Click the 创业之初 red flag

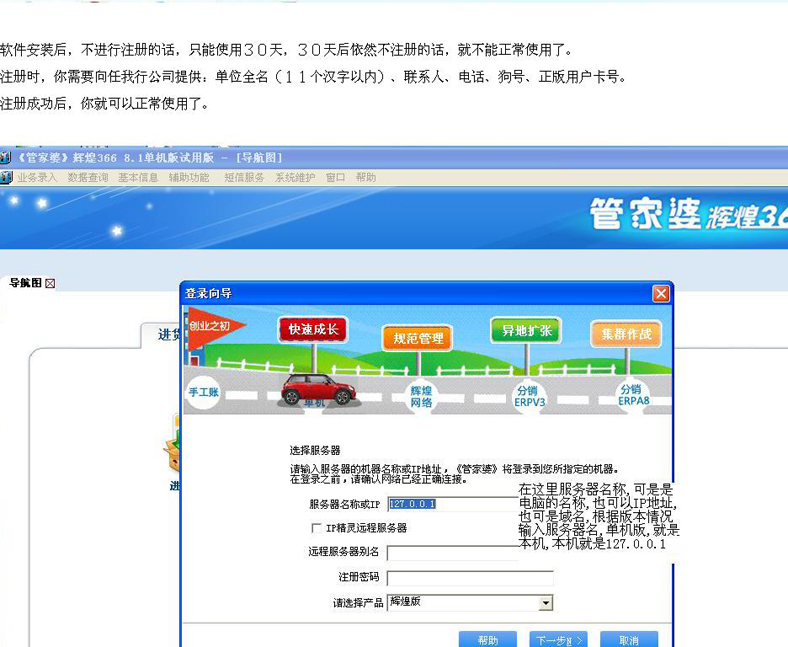pos(215,327)
